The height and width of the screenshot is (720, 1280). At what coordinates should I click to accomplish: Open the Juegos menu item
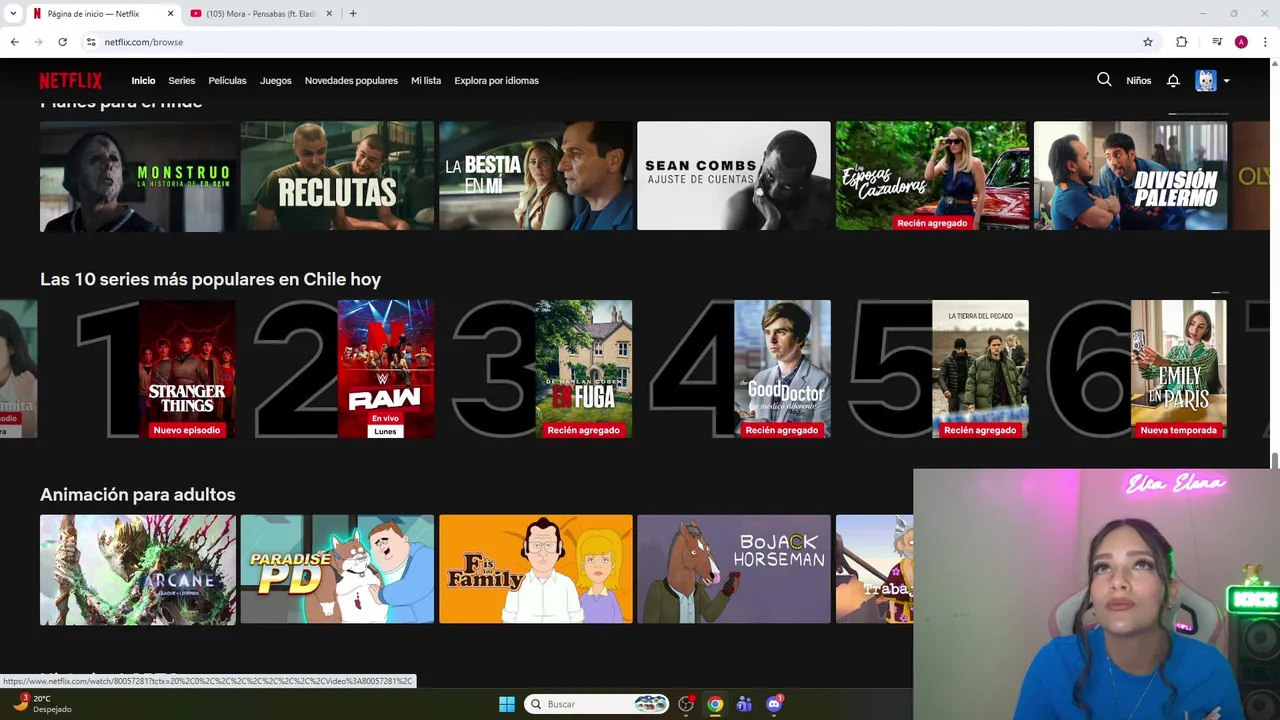[276, 80]
